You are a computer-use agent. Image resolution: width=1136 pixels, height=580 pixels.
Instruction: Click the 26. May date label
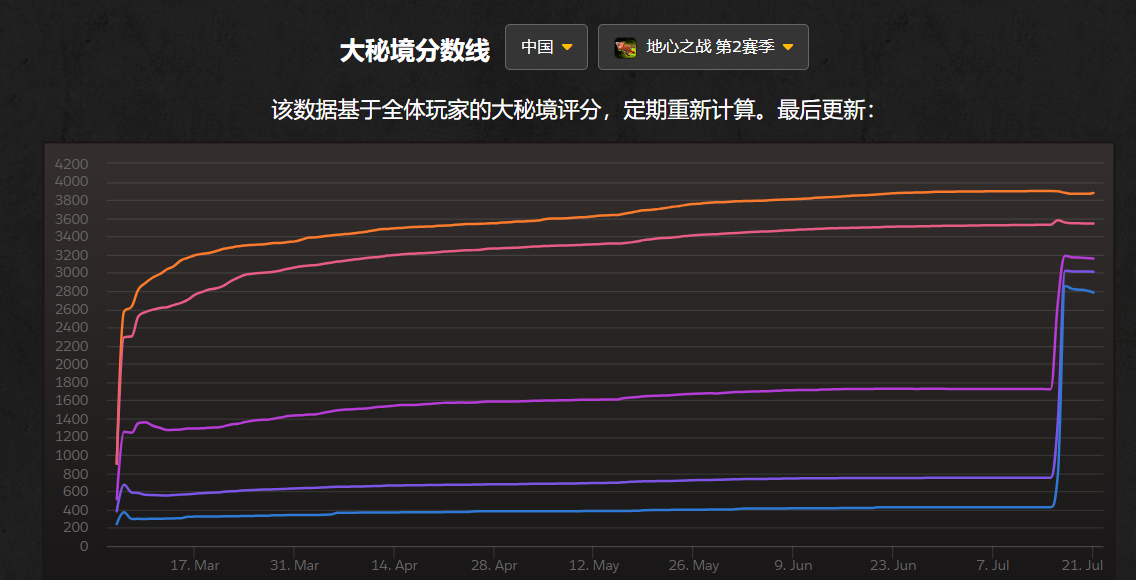pyautogui.click(x=693, y=565)
